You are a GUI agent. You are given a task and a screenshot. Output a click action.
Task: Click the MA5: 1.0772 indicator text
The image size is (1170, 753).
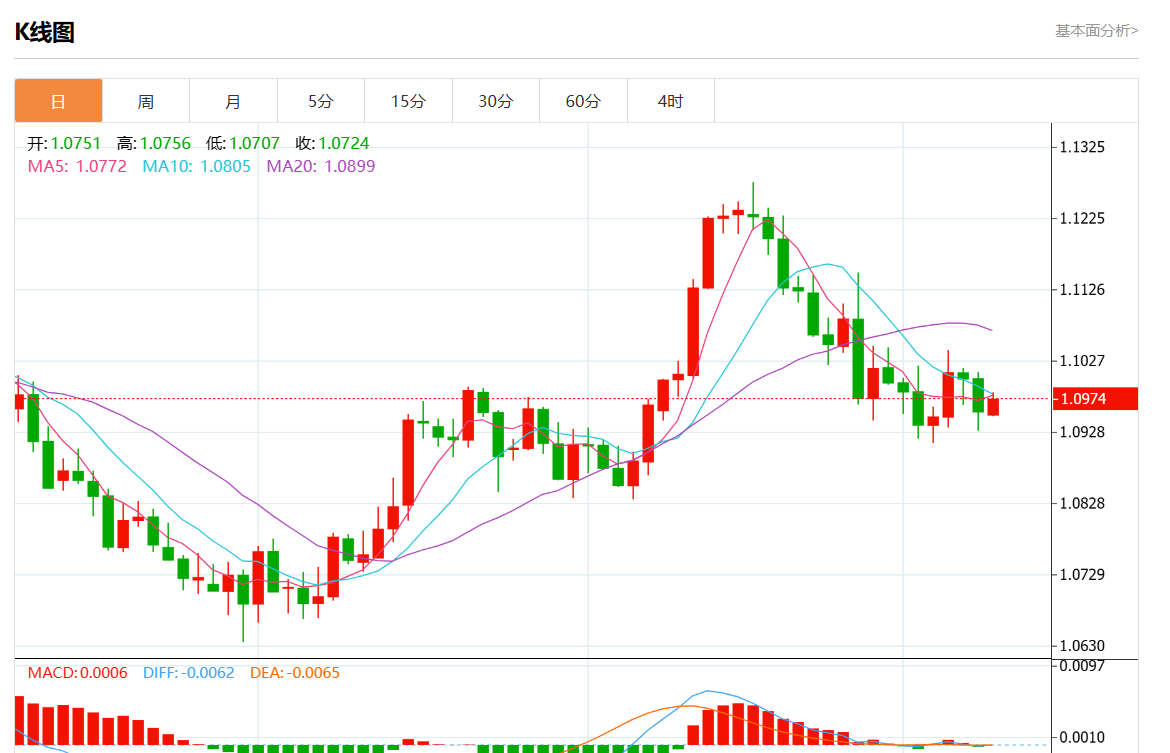coord(78,166)
